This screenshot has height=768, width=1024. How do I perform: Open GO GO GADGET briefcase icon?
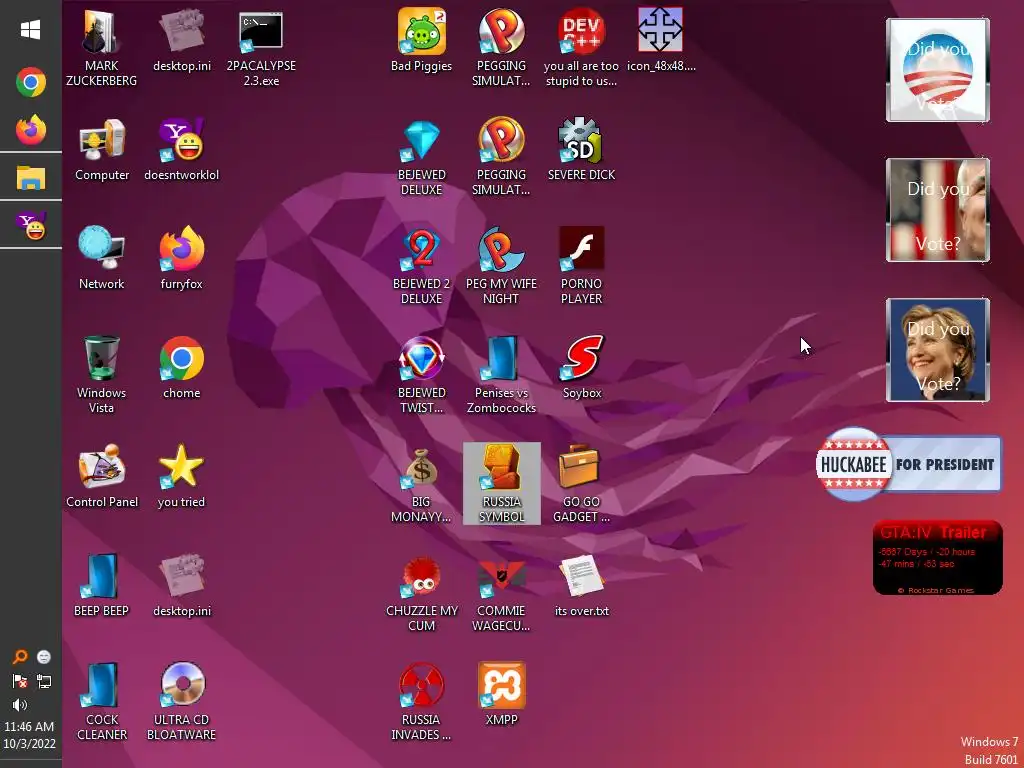(581, 484)
